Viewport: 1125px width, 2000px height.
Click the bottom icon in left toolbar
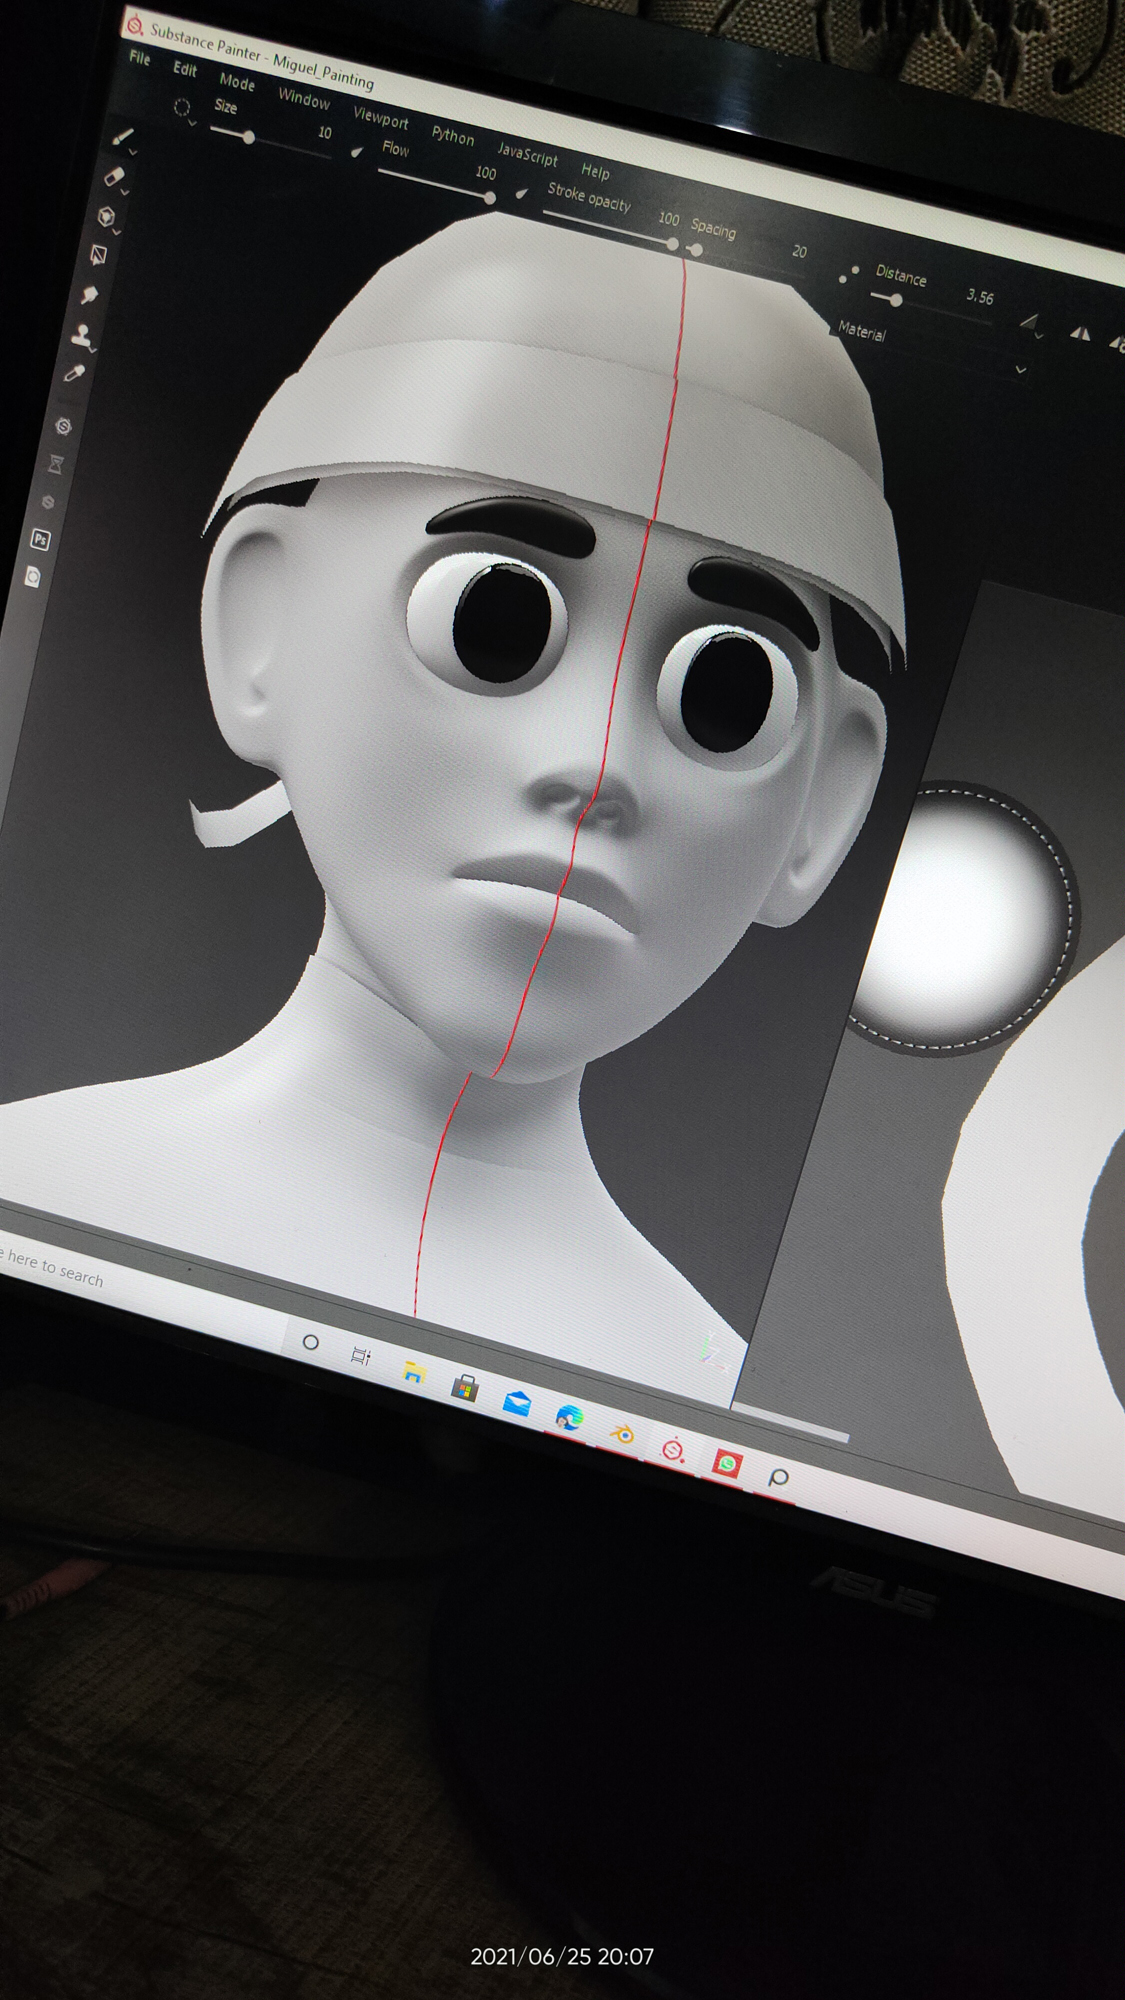click(32, 577)
